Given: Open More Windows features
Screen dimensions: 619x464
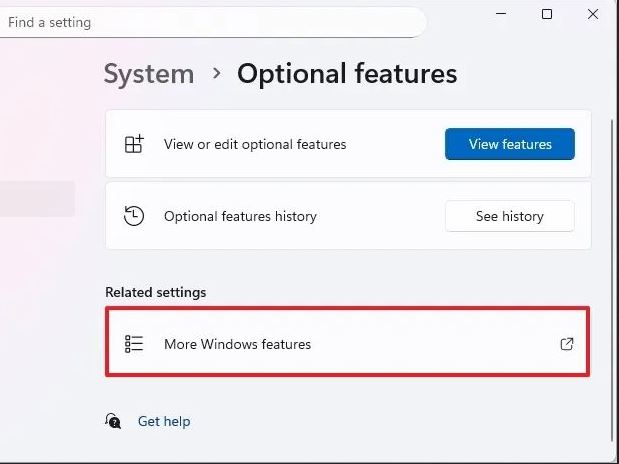Looking at the screenshot, I should coord(237,344).
